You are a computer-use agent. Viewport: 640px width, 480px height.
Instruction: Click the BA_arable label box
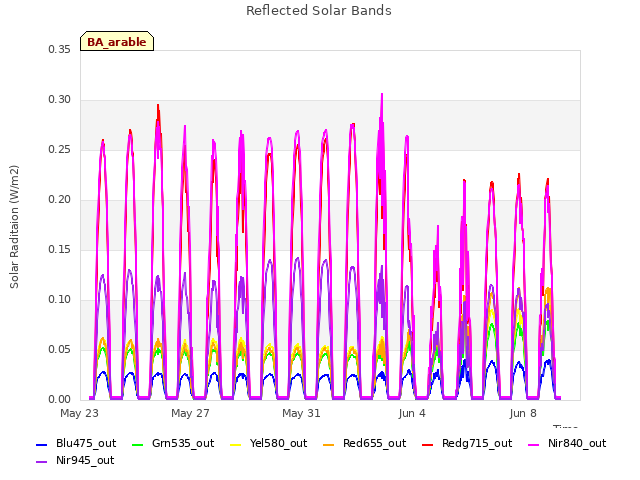click(x=117, y=41)
